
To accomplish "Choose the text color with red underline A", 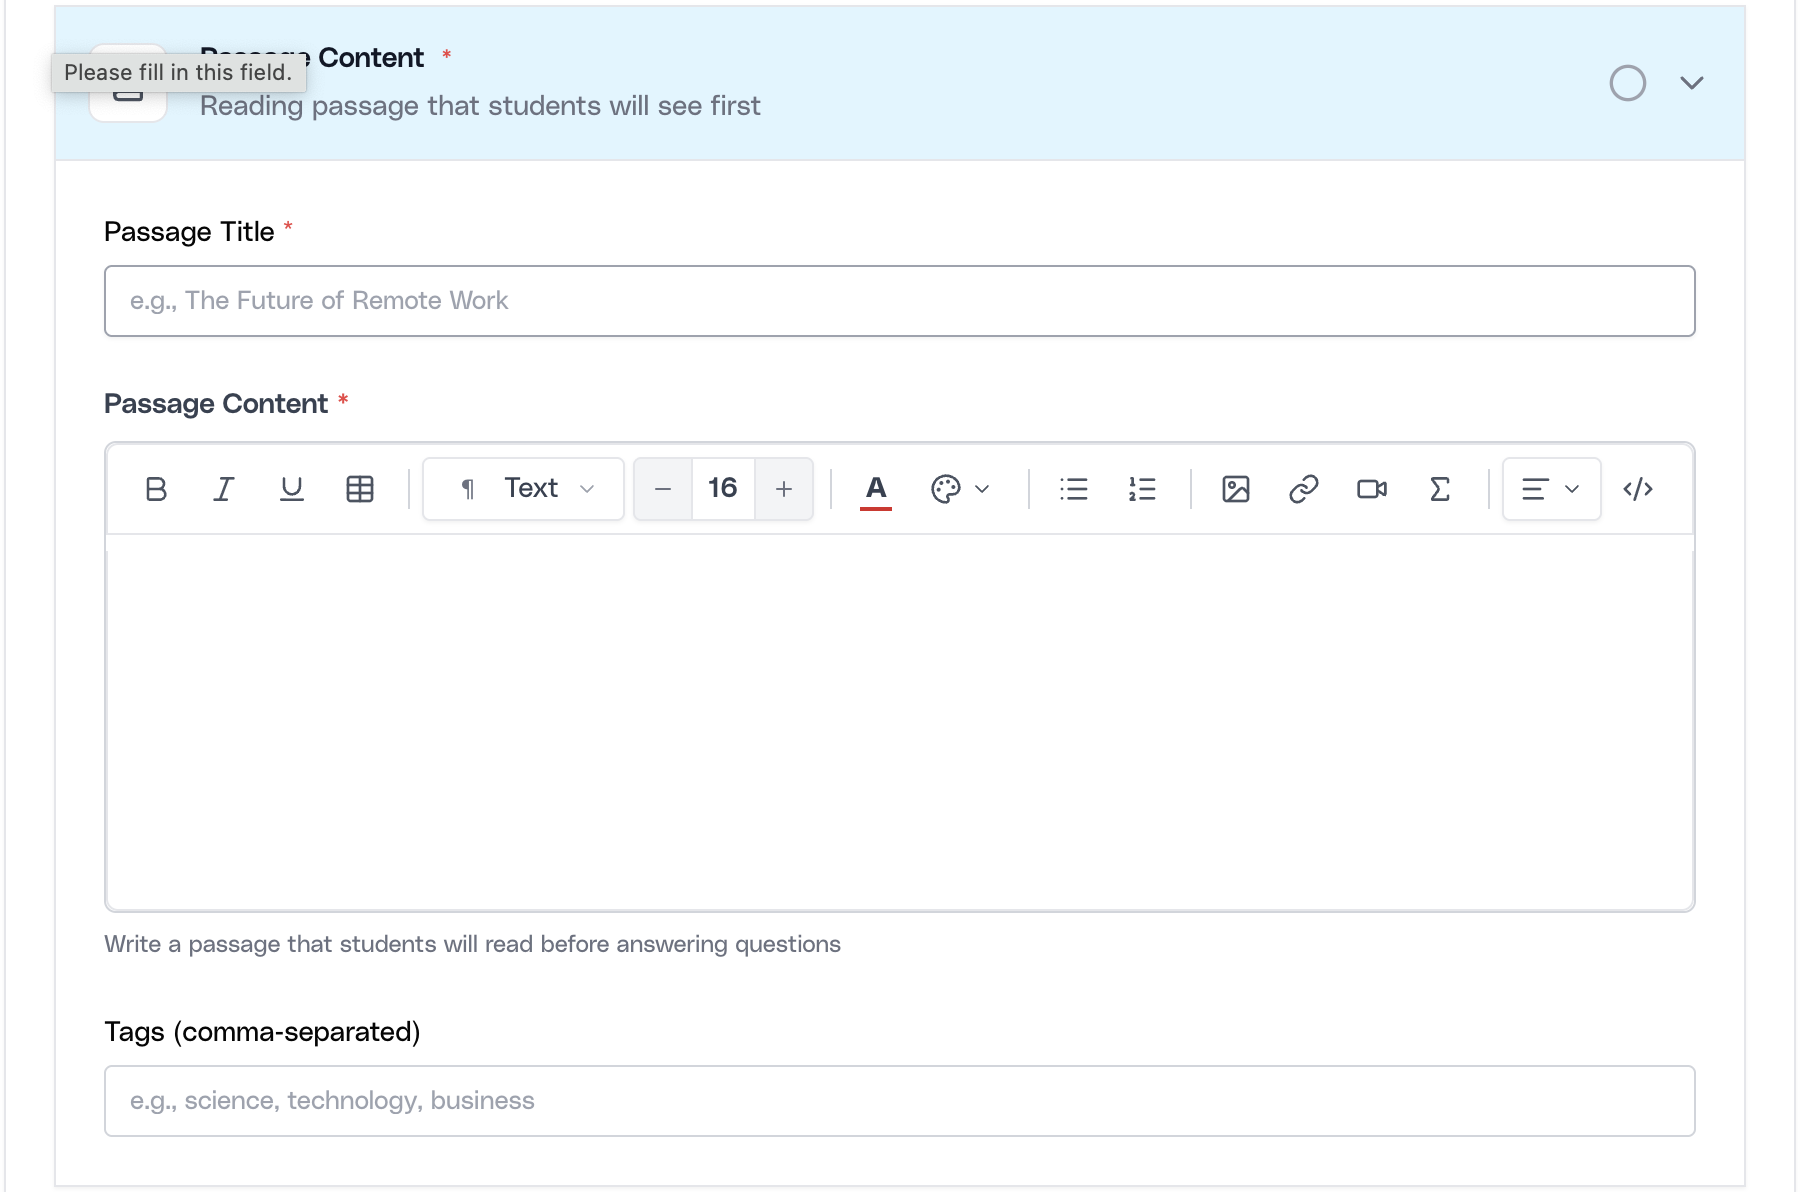I will (876, 489).
